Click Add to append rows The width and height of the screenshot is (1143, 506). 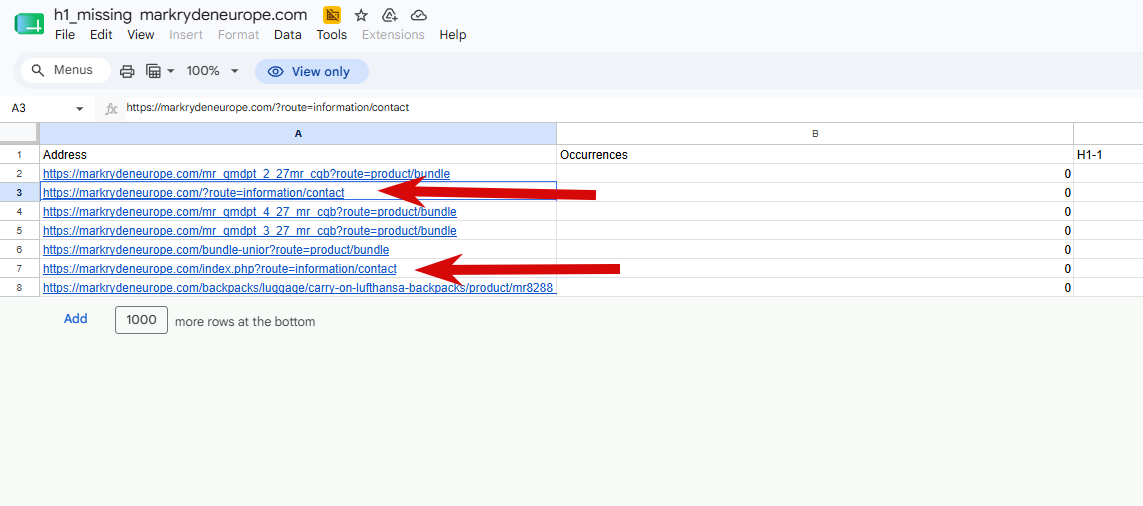click(x=76, y=319)
